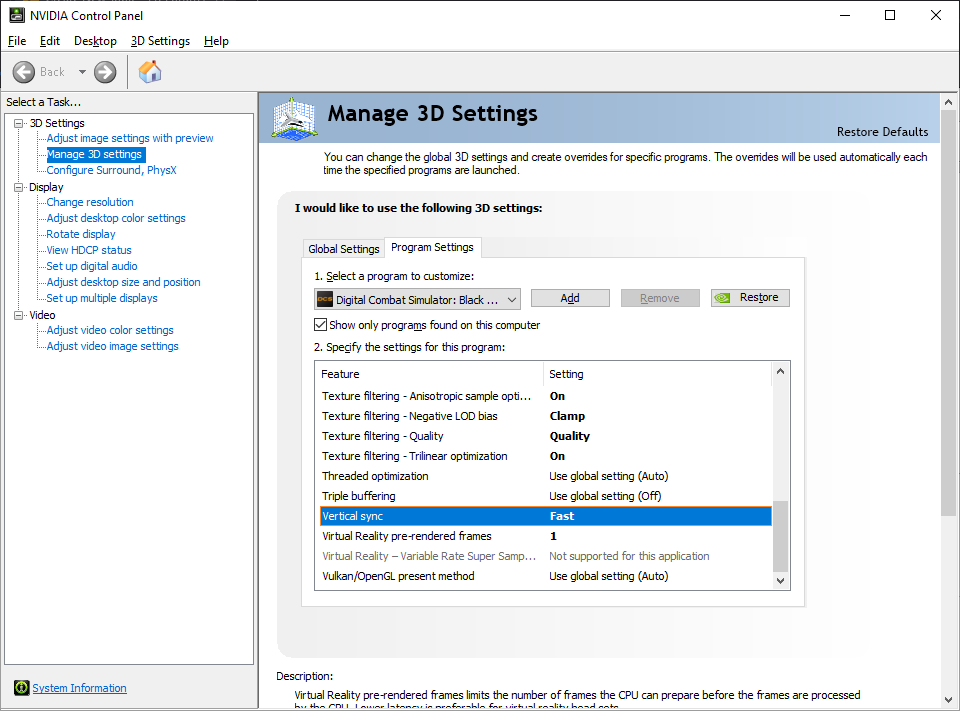The height and width of the screenshot is (711, 960).
Task: Click the 'Fast' vertical sync setting value
Action: point(562,516)
